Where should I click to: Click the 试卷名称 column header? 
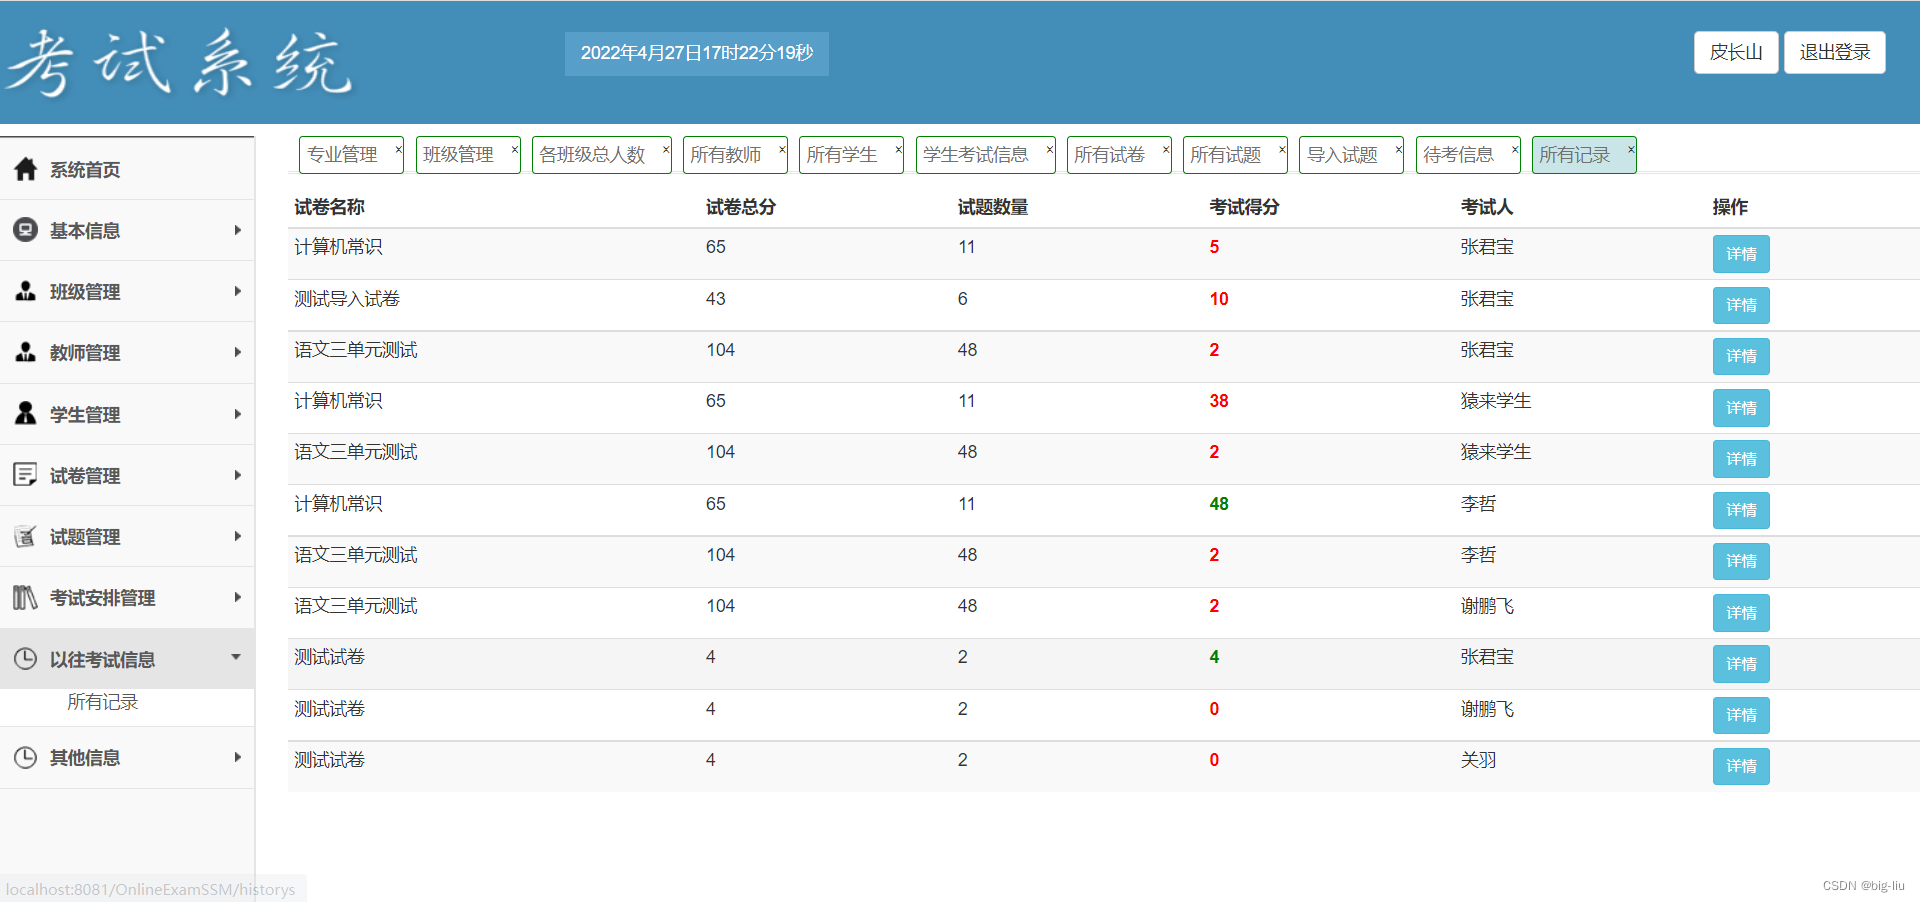coord(329,207)
